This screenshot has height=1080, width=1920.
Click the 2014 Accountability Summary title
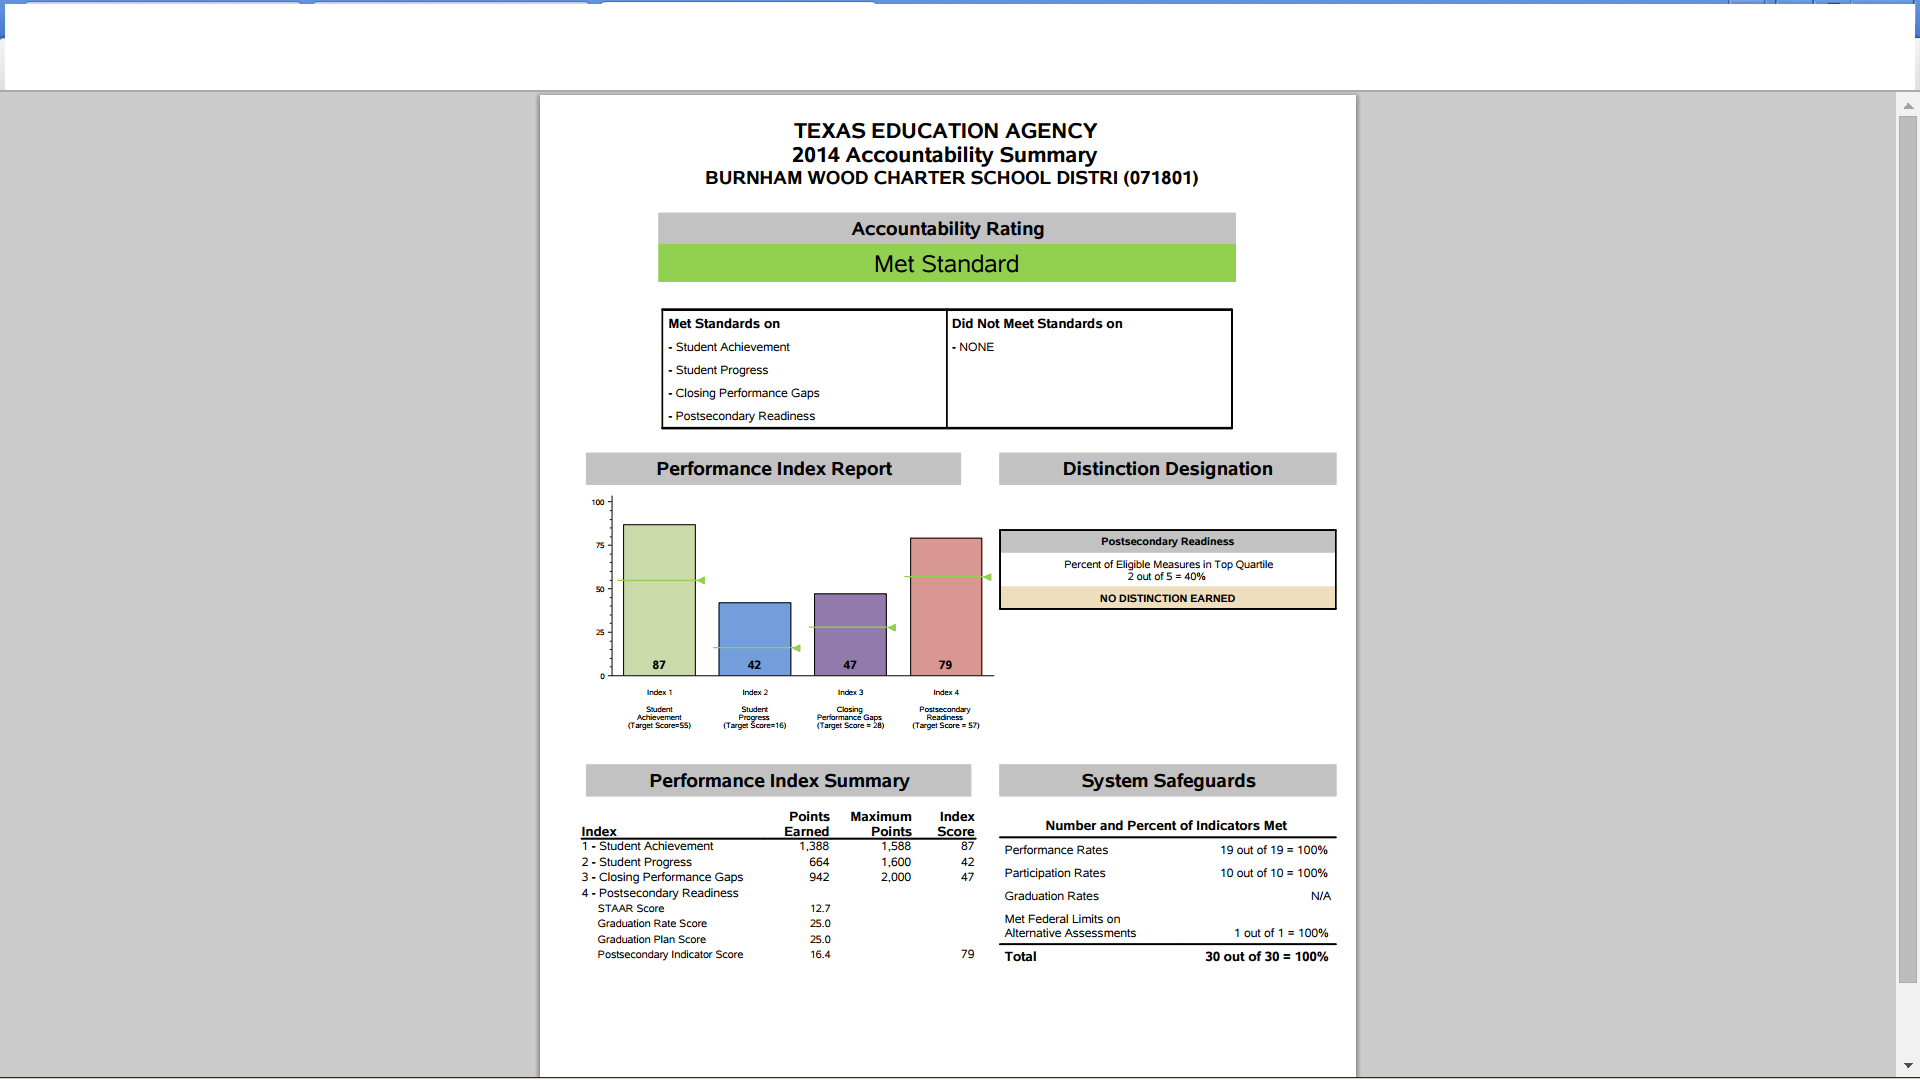pyautogui.click(x=944, y=155)
